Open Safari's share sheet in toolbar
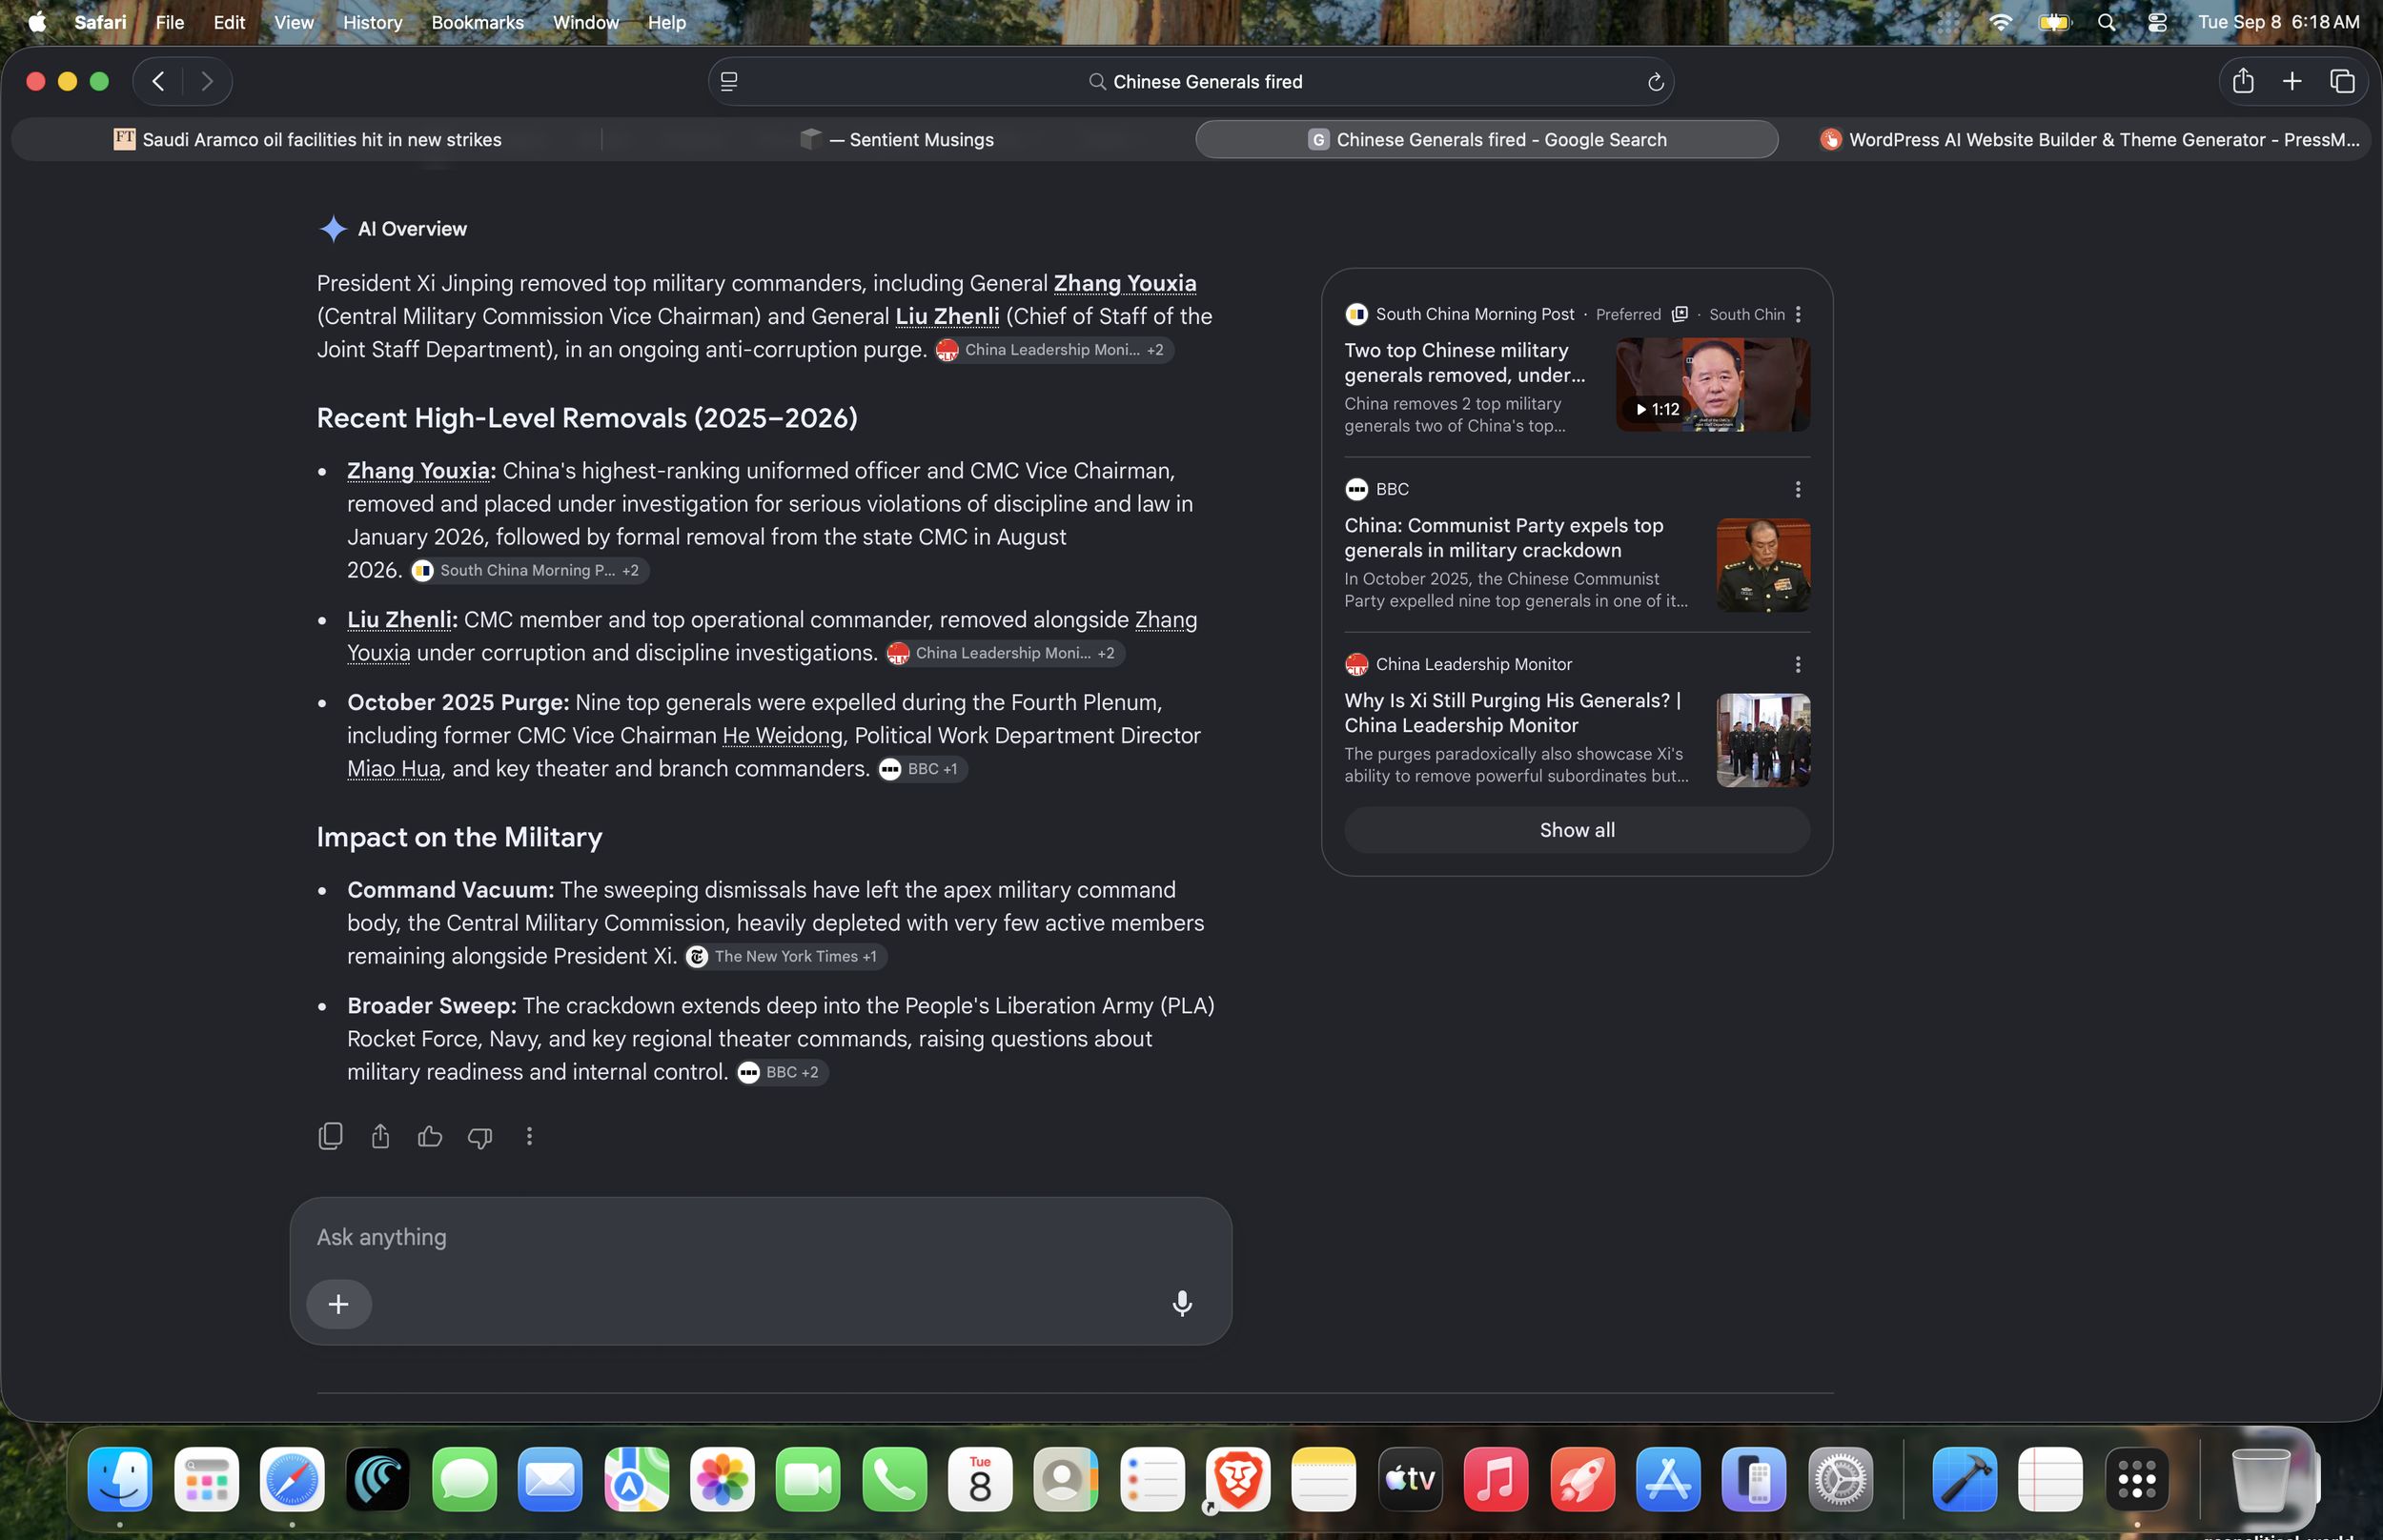Screen dimensions: 2383x1540 pos(2243,80)
